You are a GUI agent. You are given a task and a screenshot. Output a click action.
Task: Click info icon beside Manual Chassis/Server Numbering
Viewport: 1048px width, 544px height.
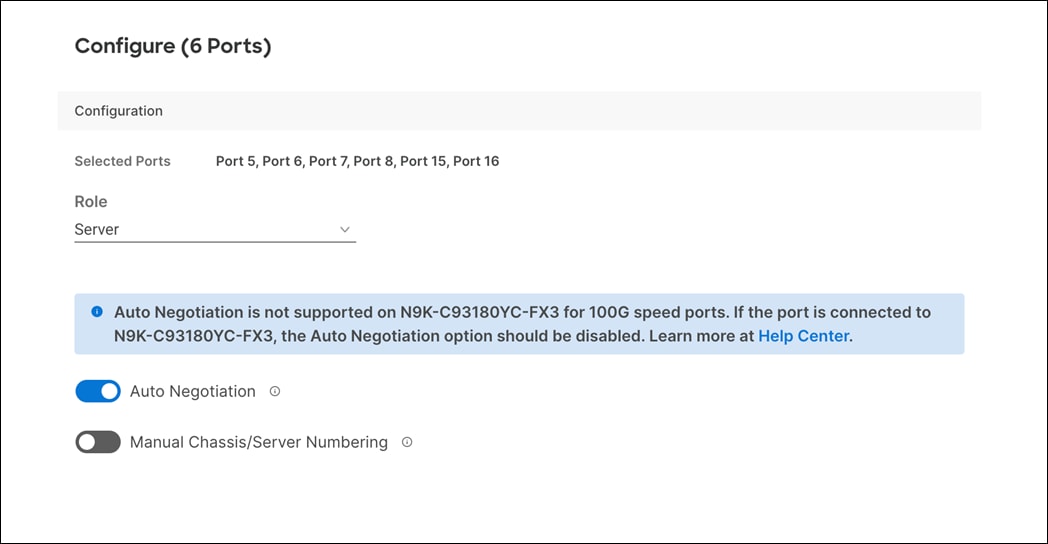click(407, 442)
